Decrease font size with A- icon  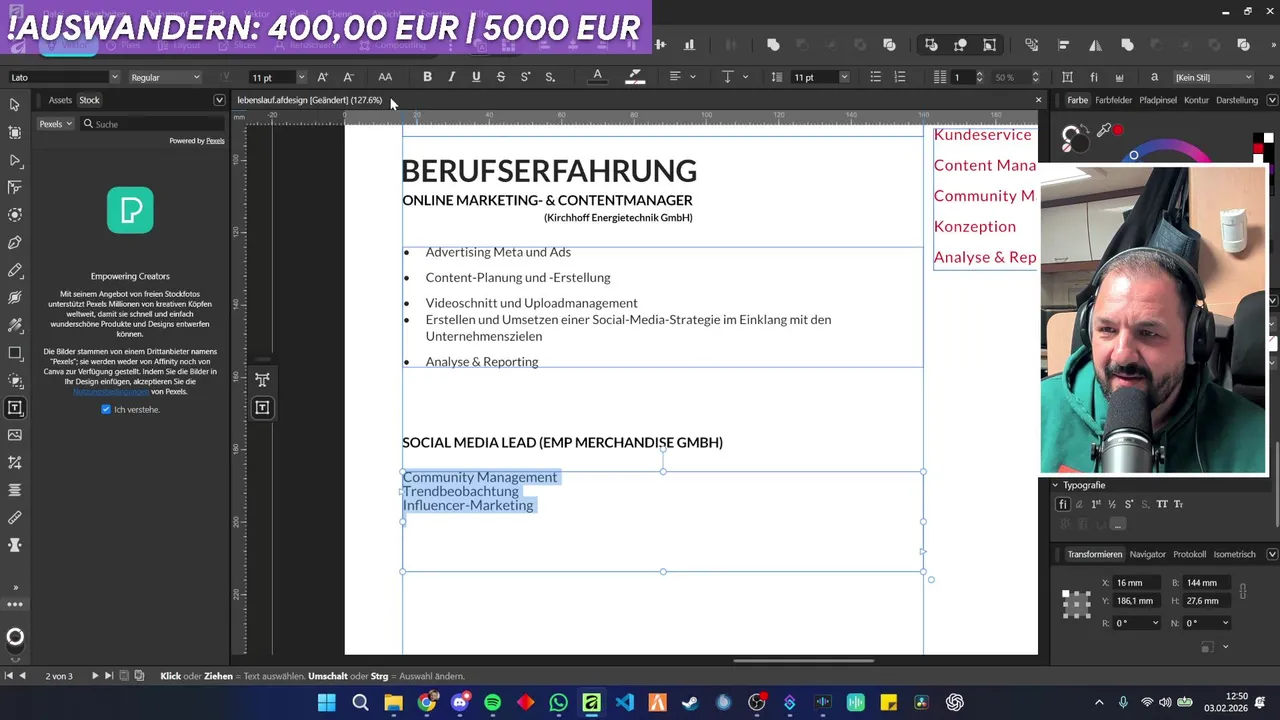tap(348, 77)
